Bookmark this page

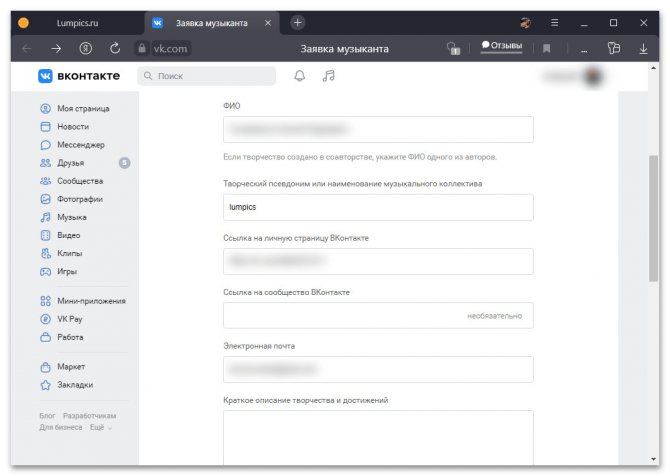coord(547,49)
